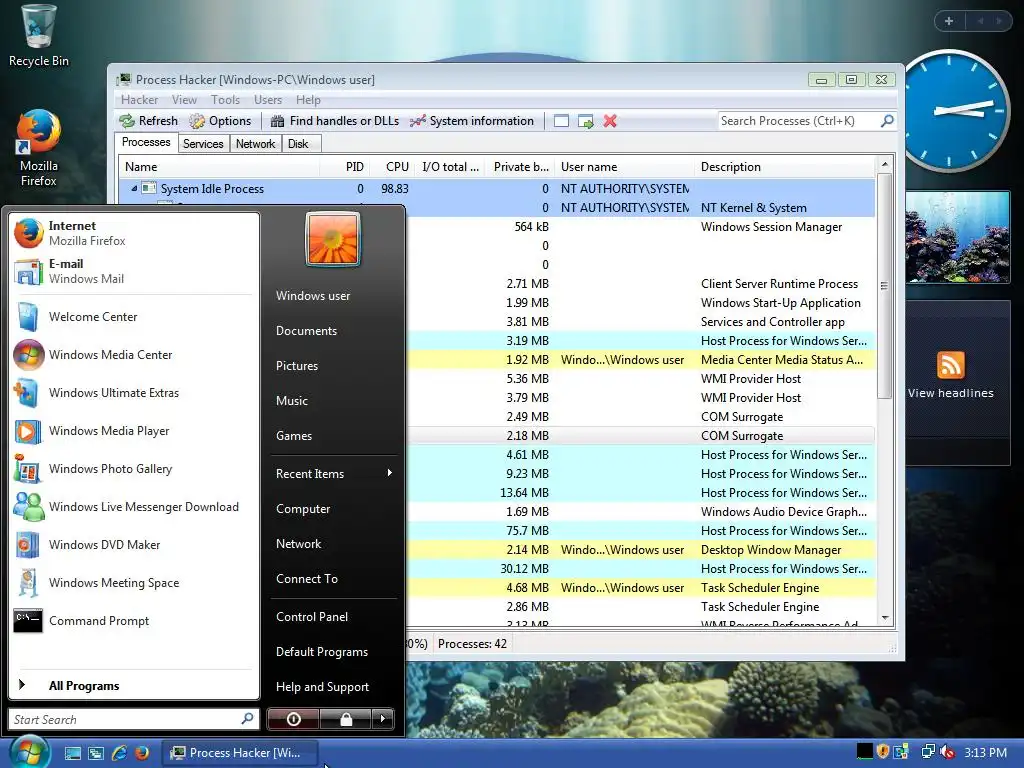Launch Command Prompt from Start menu
Screen dimensions: 1024x768
click(134, 620)
